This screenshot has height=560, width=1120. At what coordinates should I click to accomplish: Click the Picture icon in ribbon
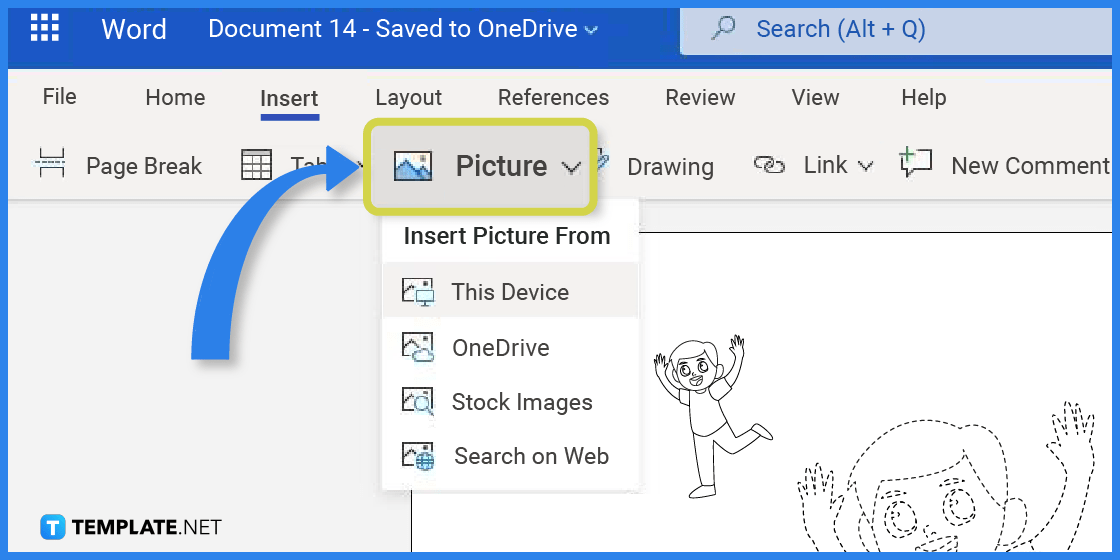tap(413, 166)
